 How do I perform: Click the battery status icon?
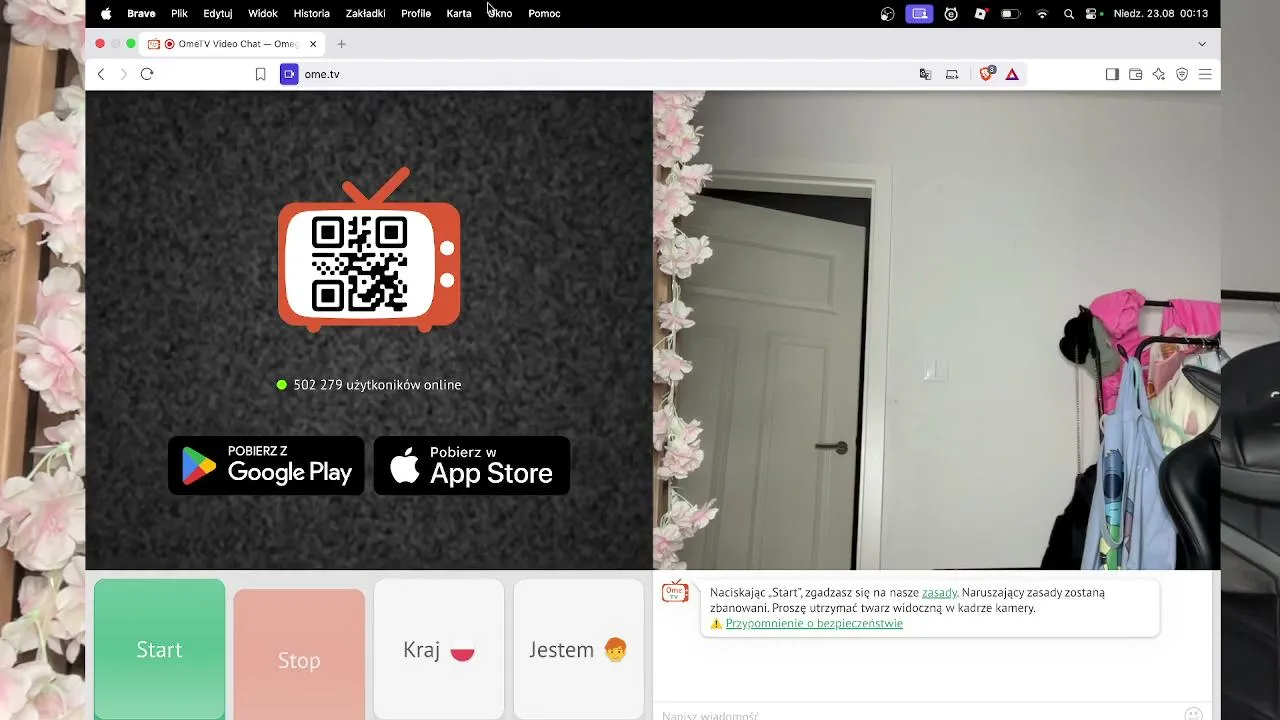1011,14
